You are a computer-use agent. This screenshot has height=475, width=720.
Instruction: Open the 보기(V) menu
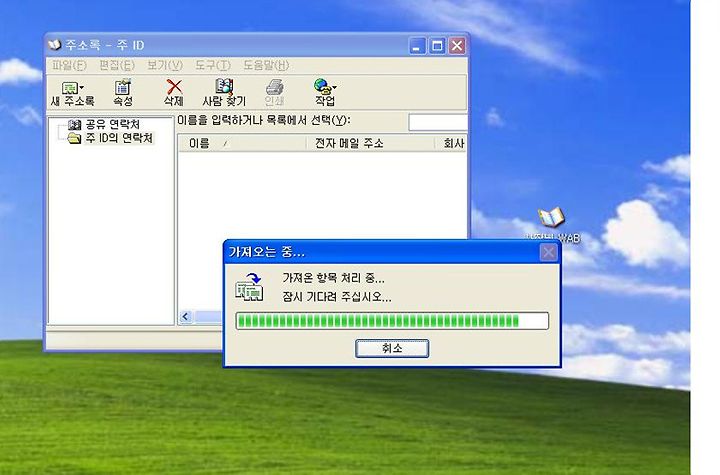[x=165, y=65]
